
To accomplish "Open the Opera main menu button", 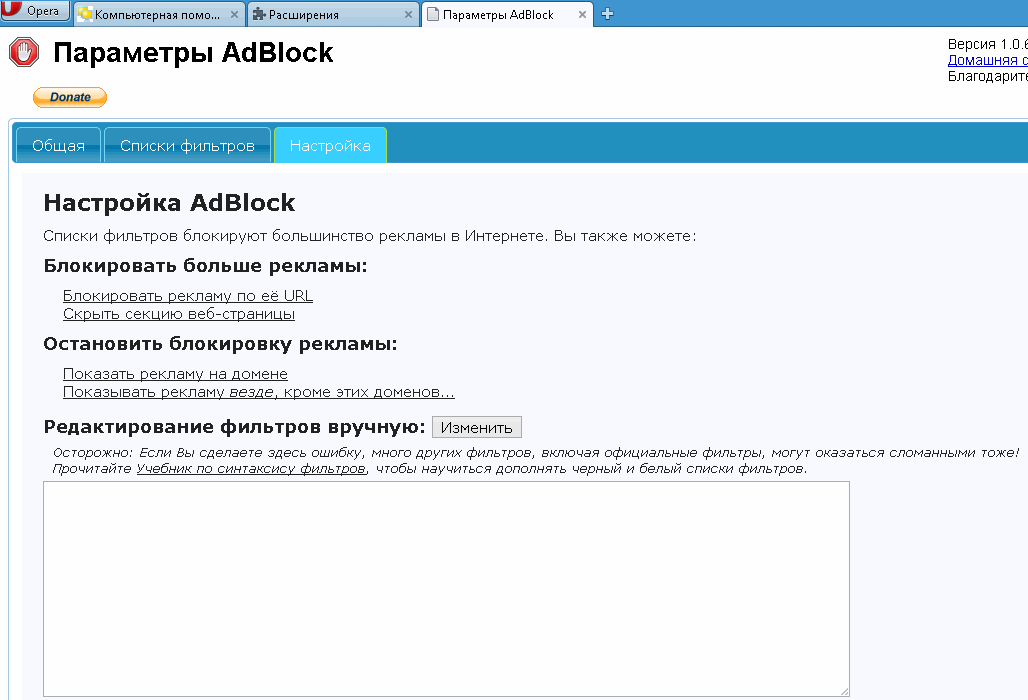I will (35, 11).
